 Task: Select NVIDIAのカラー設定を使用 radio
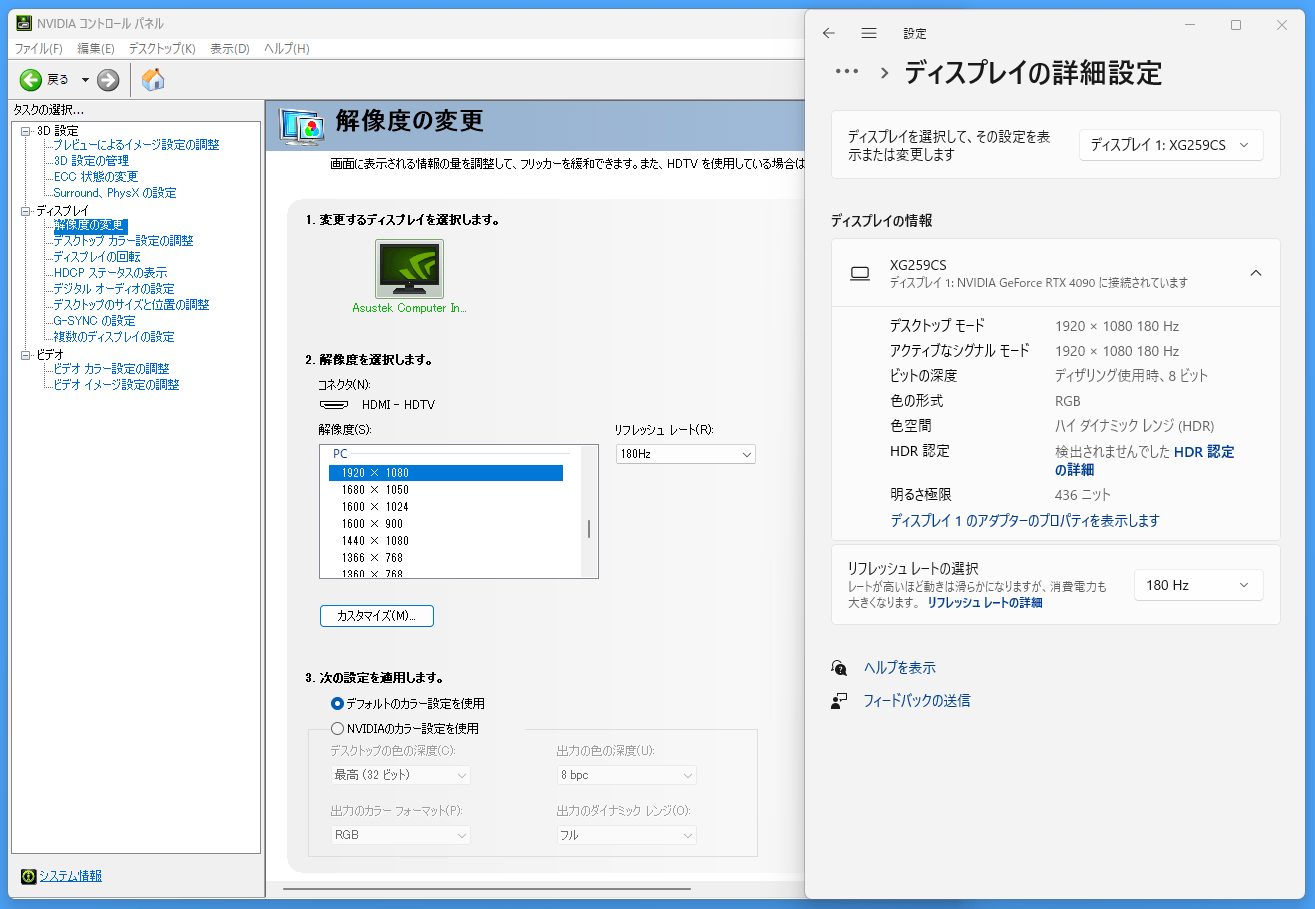pyautogui.click(x=337, y=729)
